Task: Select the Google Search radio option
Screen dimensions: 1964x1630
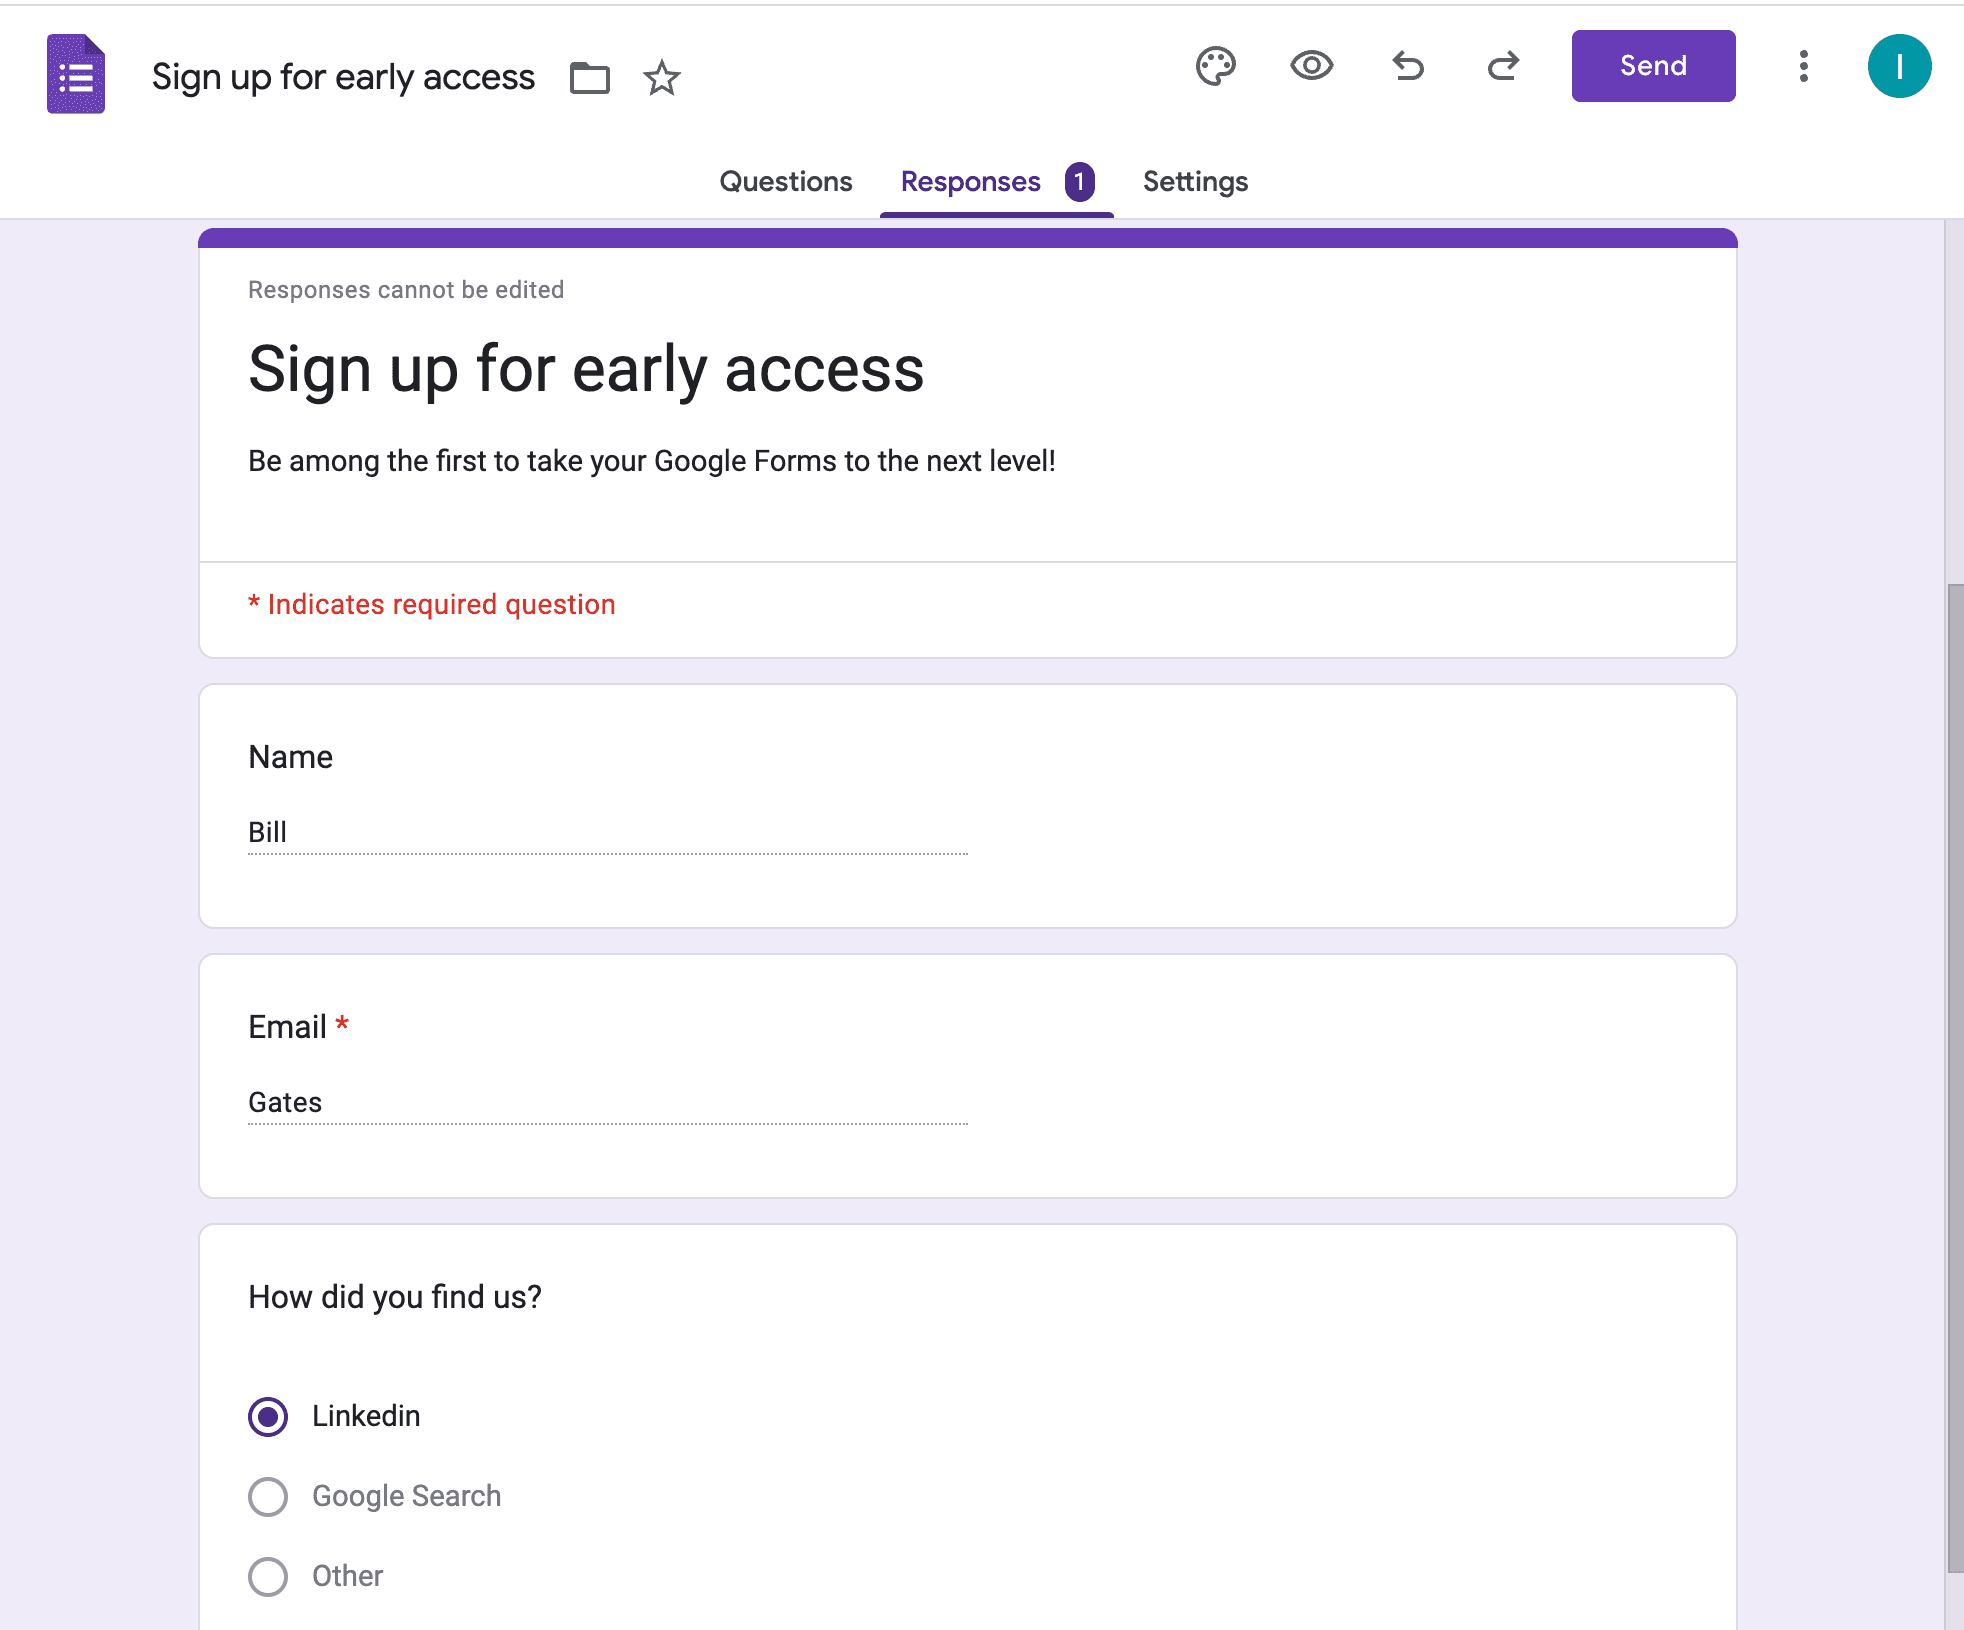Action: pos(268,1497)
